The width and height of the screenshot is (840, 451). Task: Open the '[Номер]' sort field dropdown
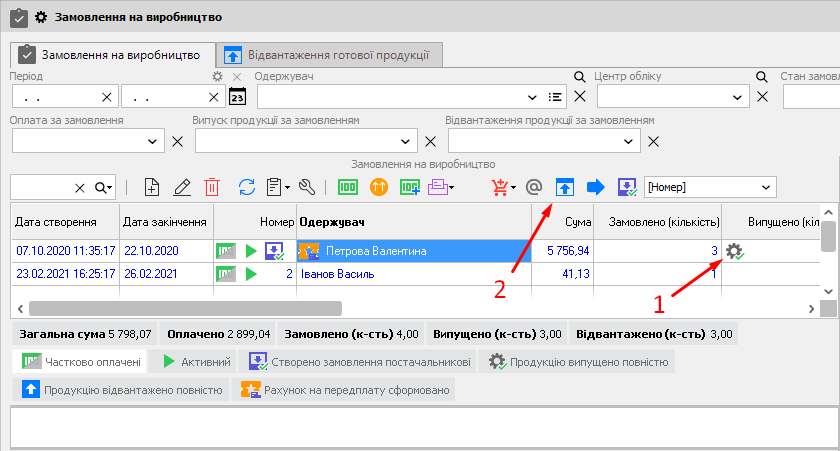point(766,187)
